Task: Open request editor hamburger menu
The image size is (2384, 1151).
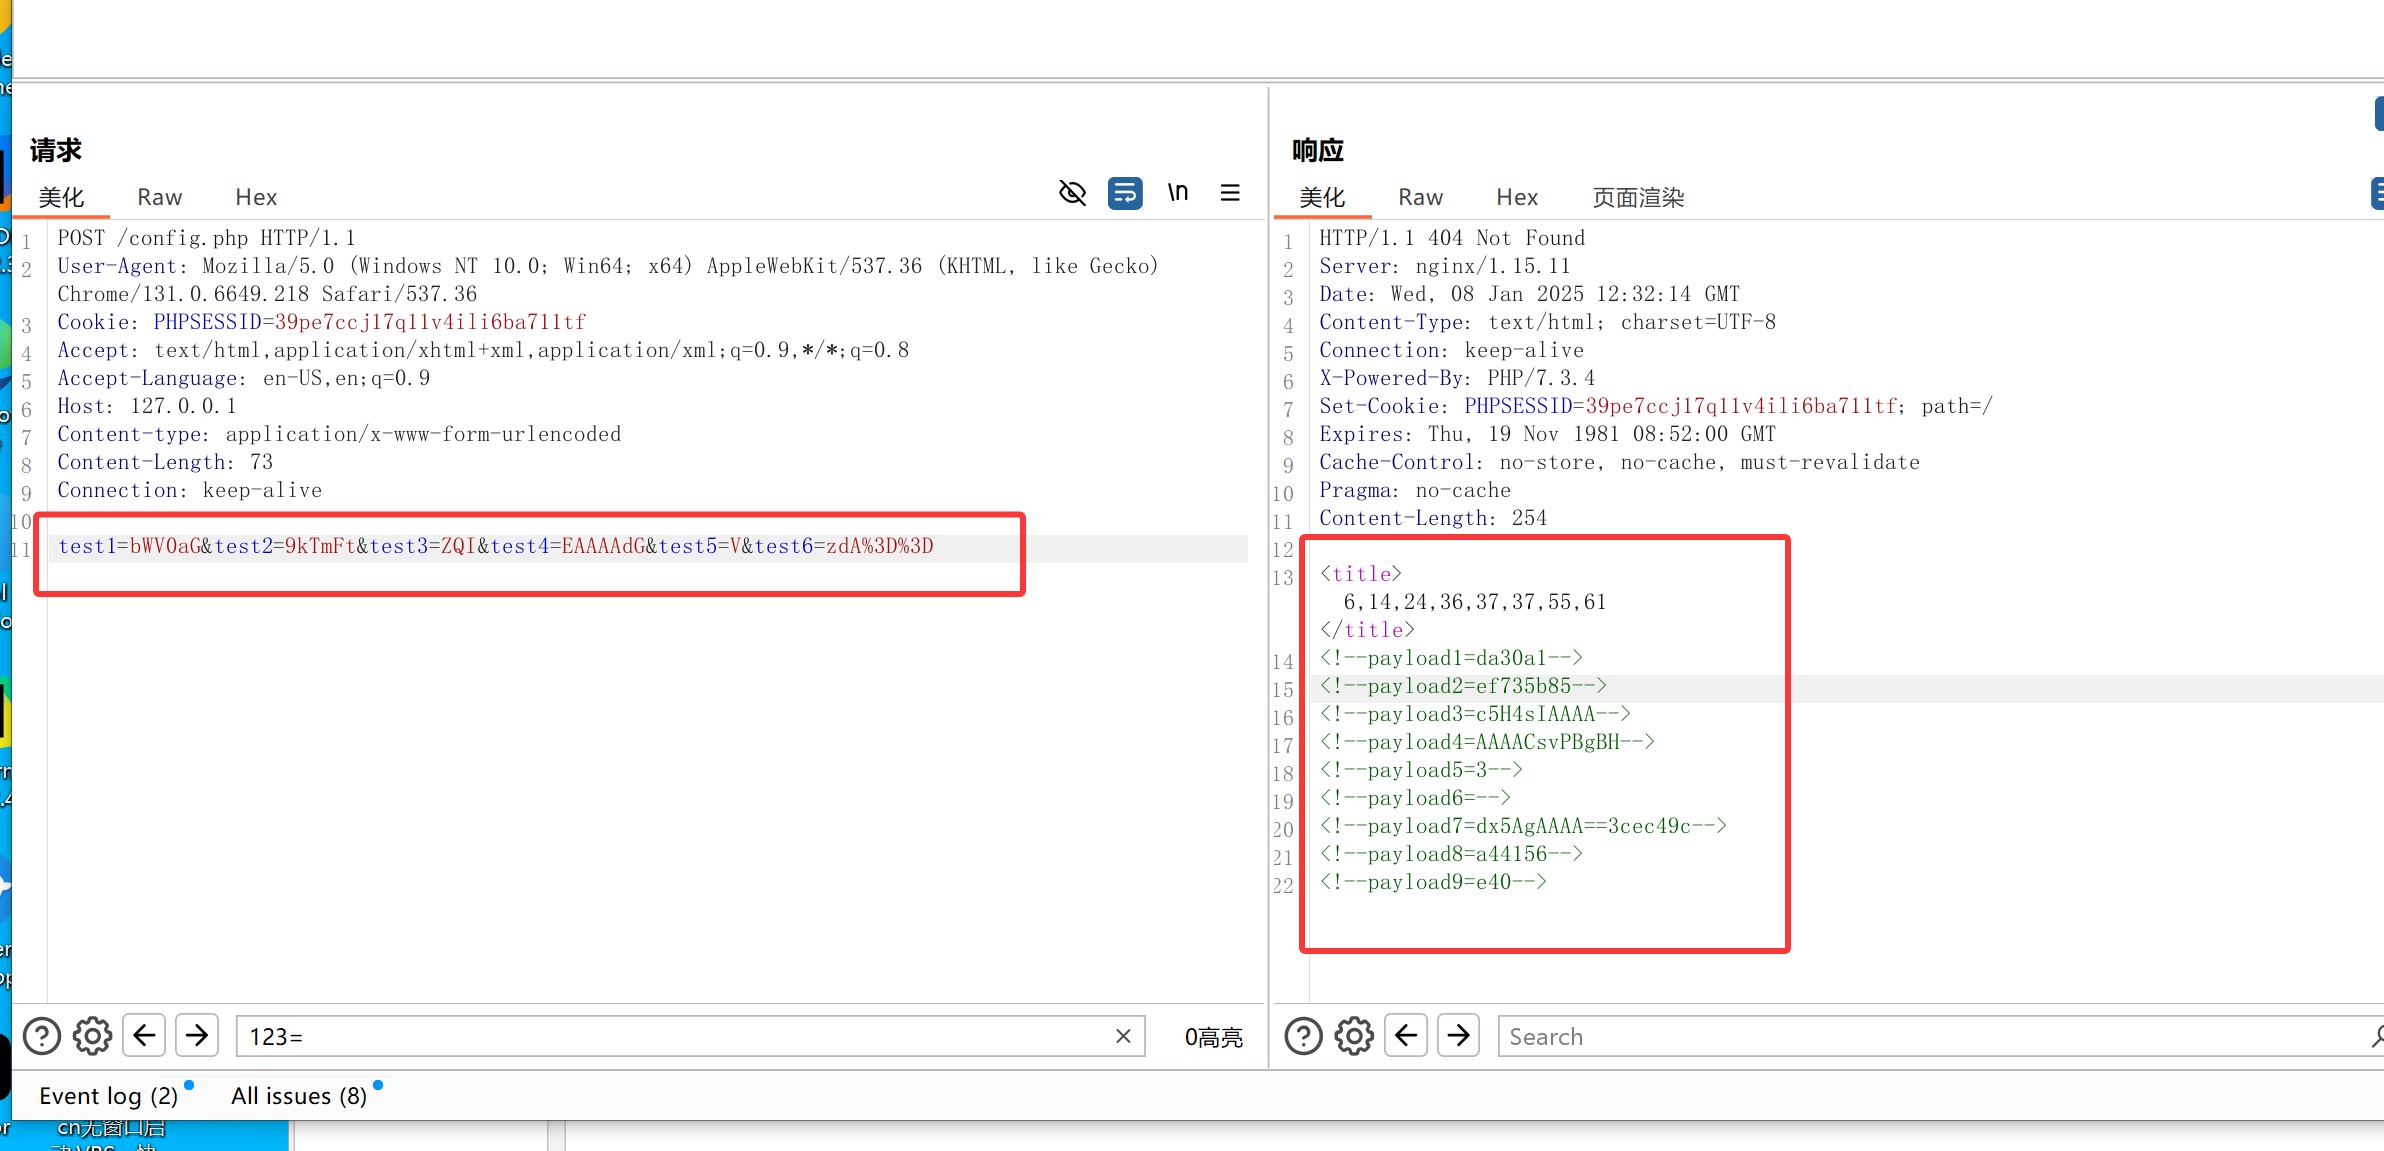Action: (x=1230, y=192)
